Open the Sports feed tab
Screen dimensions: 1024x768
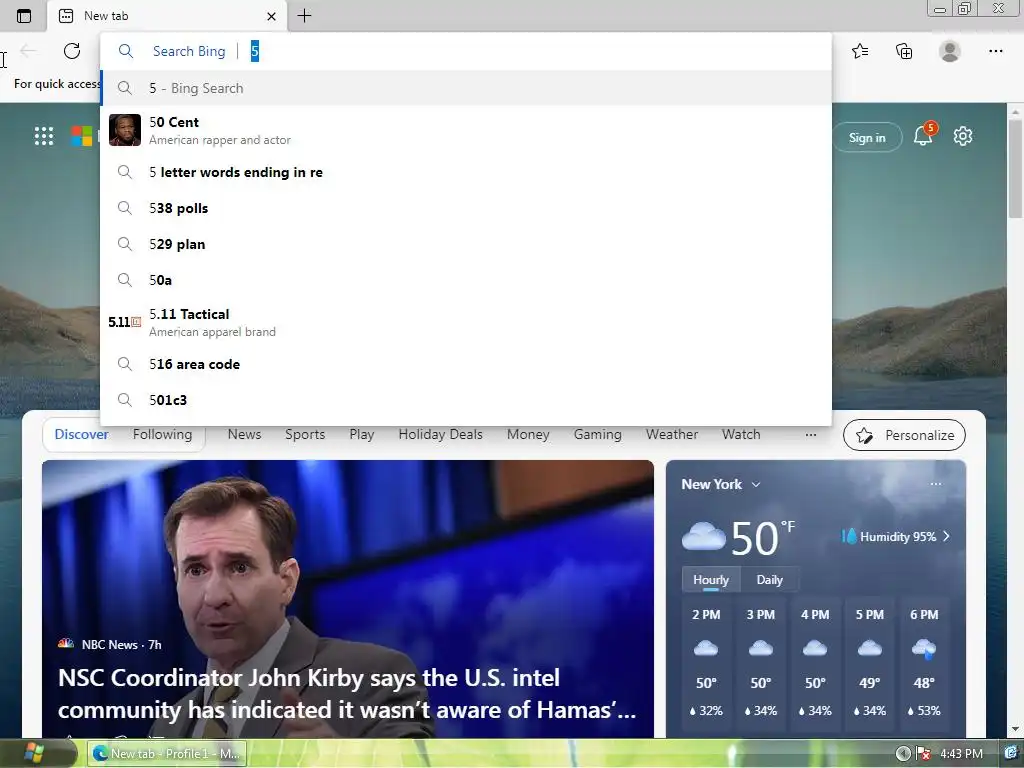click(x=305, y=434)
